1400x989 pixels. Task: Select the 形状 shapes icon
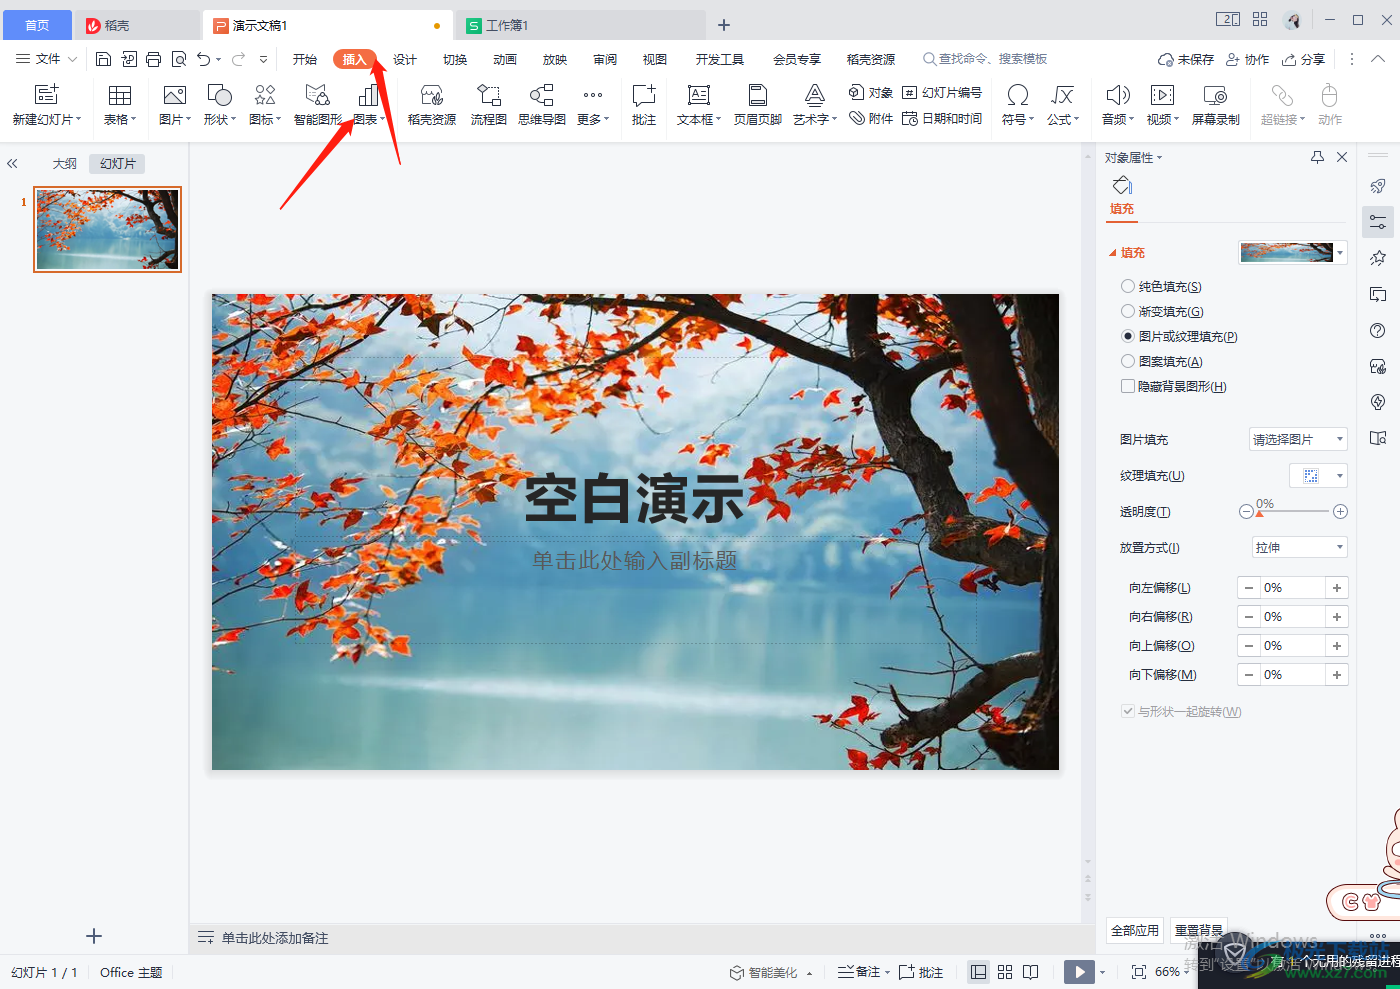219,95
